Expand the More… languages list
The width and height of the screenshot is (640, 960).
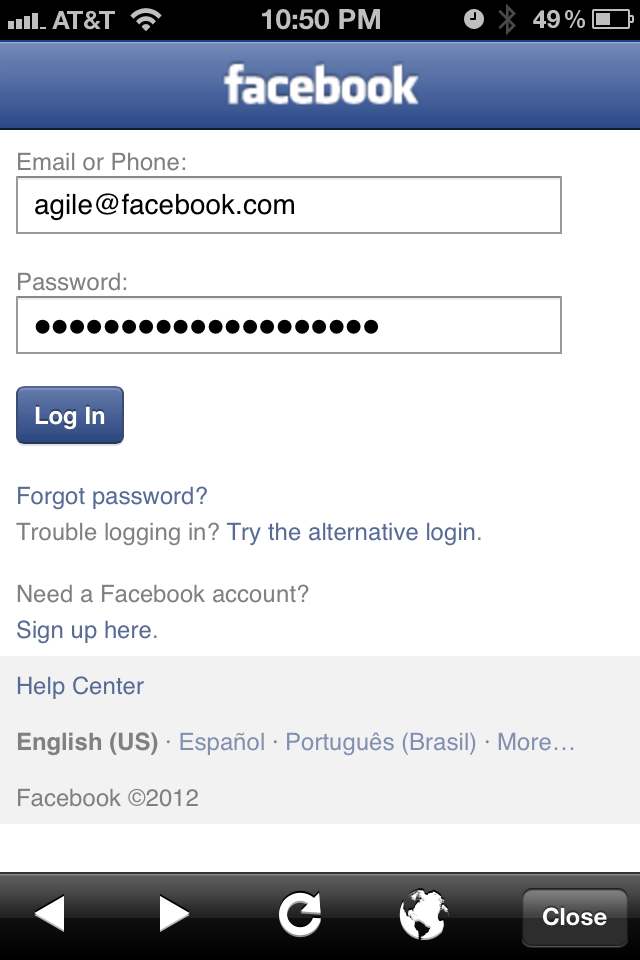click(536, 742)
